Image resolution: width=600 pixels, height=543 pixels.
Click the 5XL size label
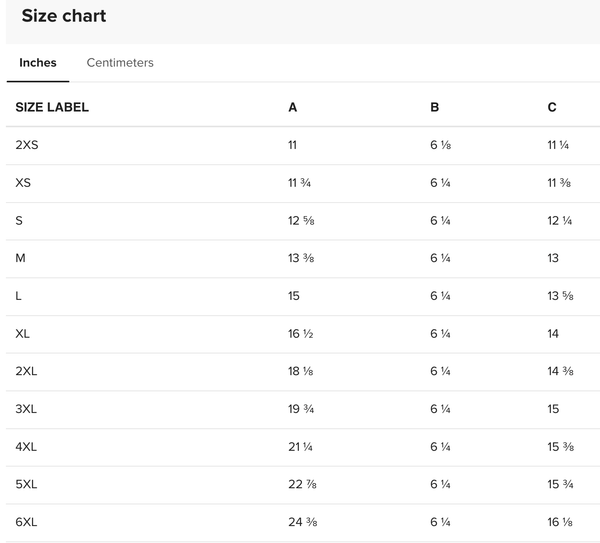26,484
